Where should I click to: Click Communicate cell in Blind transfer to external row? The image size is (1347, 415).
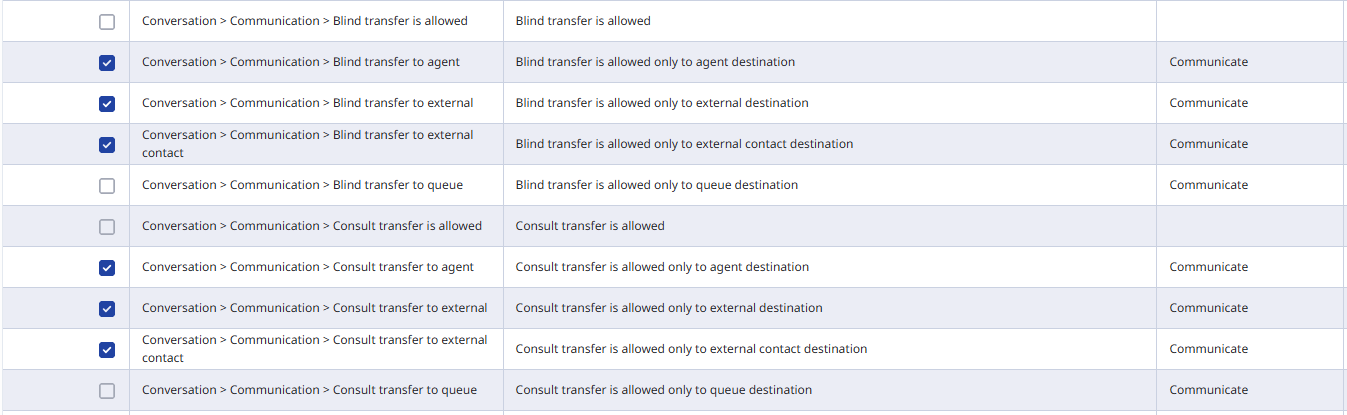click(1208, 103)
